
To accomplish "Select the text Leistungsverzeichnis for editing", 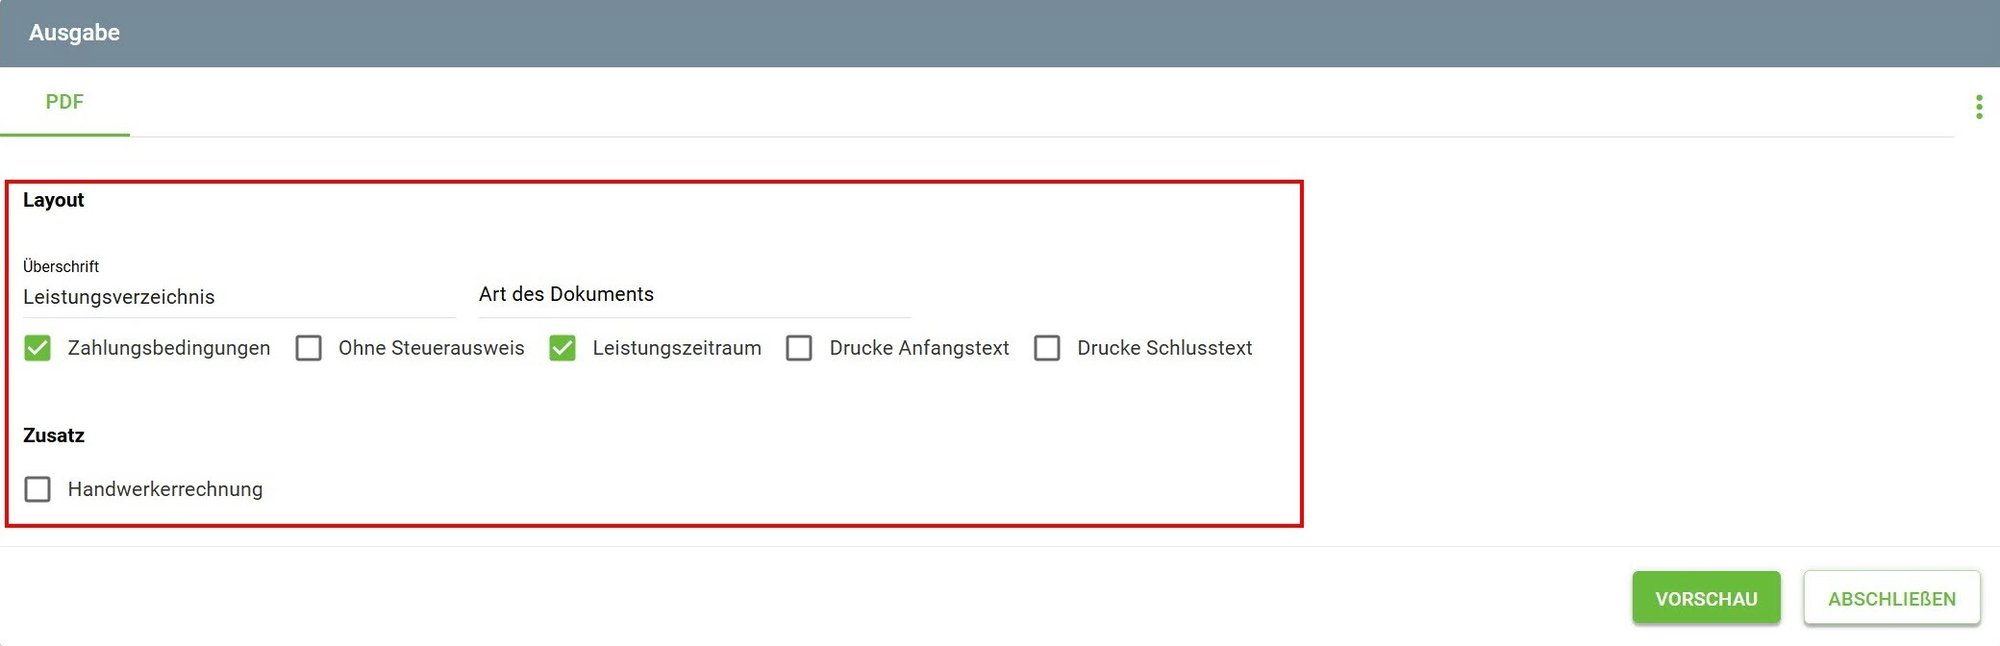I will click(x=120, y=296).
